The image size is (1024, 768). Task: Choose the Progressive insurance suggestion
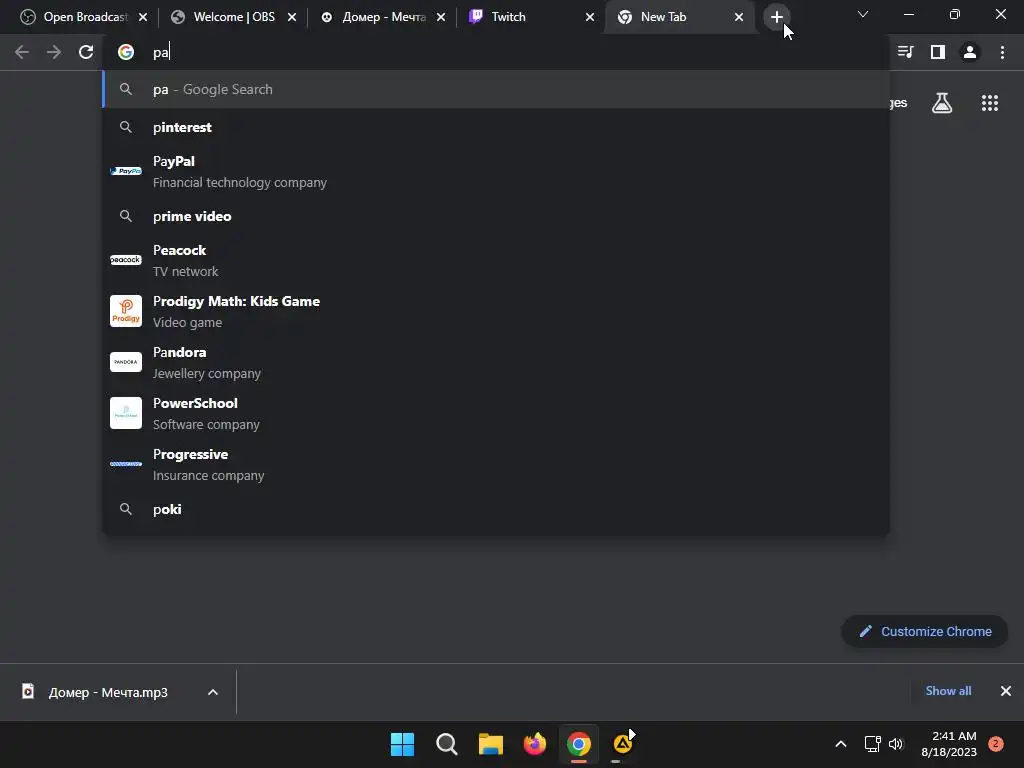(496, 464)
